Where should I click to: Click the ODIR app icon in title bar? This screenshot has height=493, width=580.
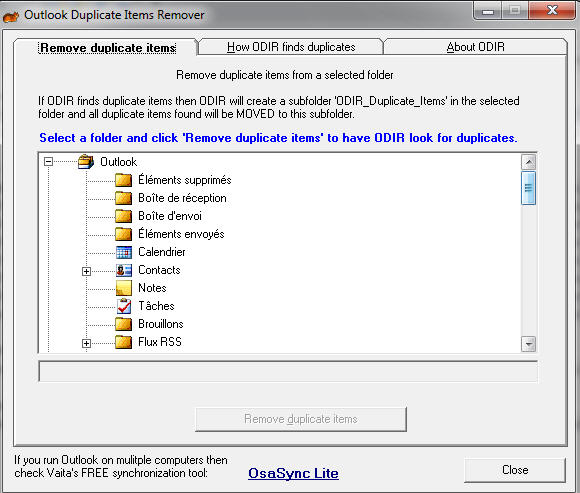click(x=11, y=16)
